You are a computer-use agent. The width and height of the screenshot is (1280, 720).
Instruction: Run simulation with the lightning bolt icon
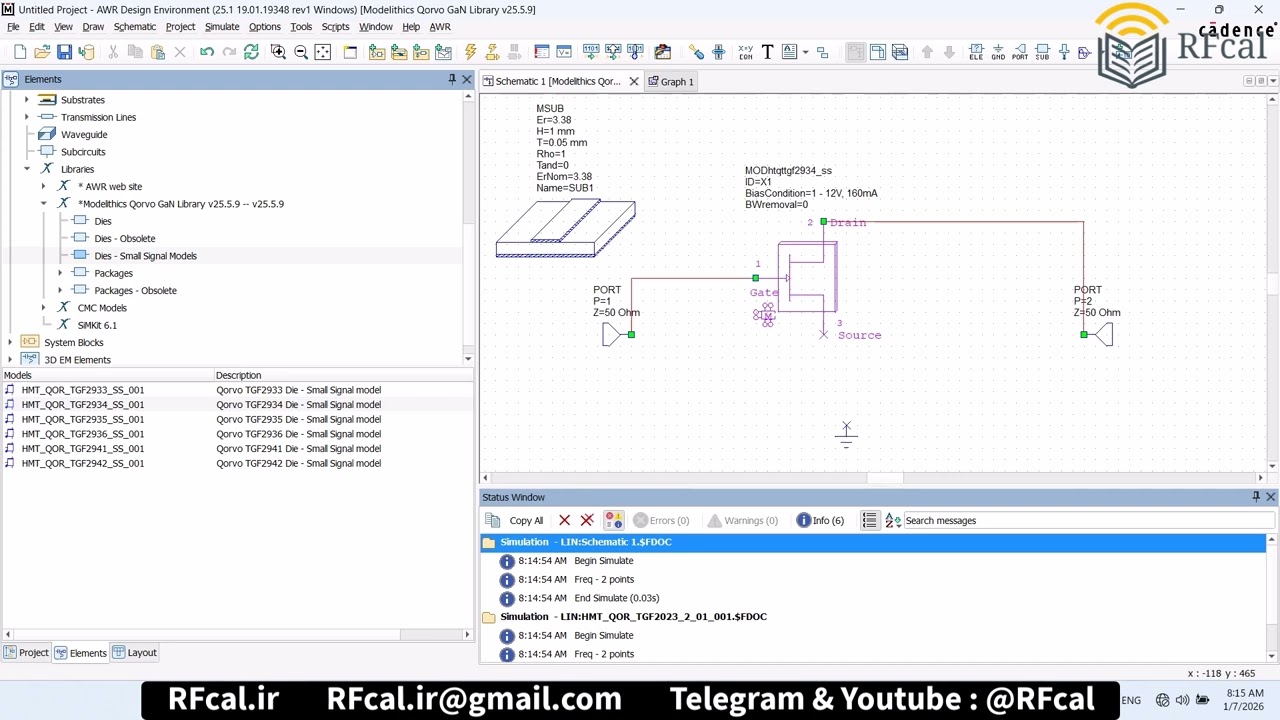pos(470,52)
